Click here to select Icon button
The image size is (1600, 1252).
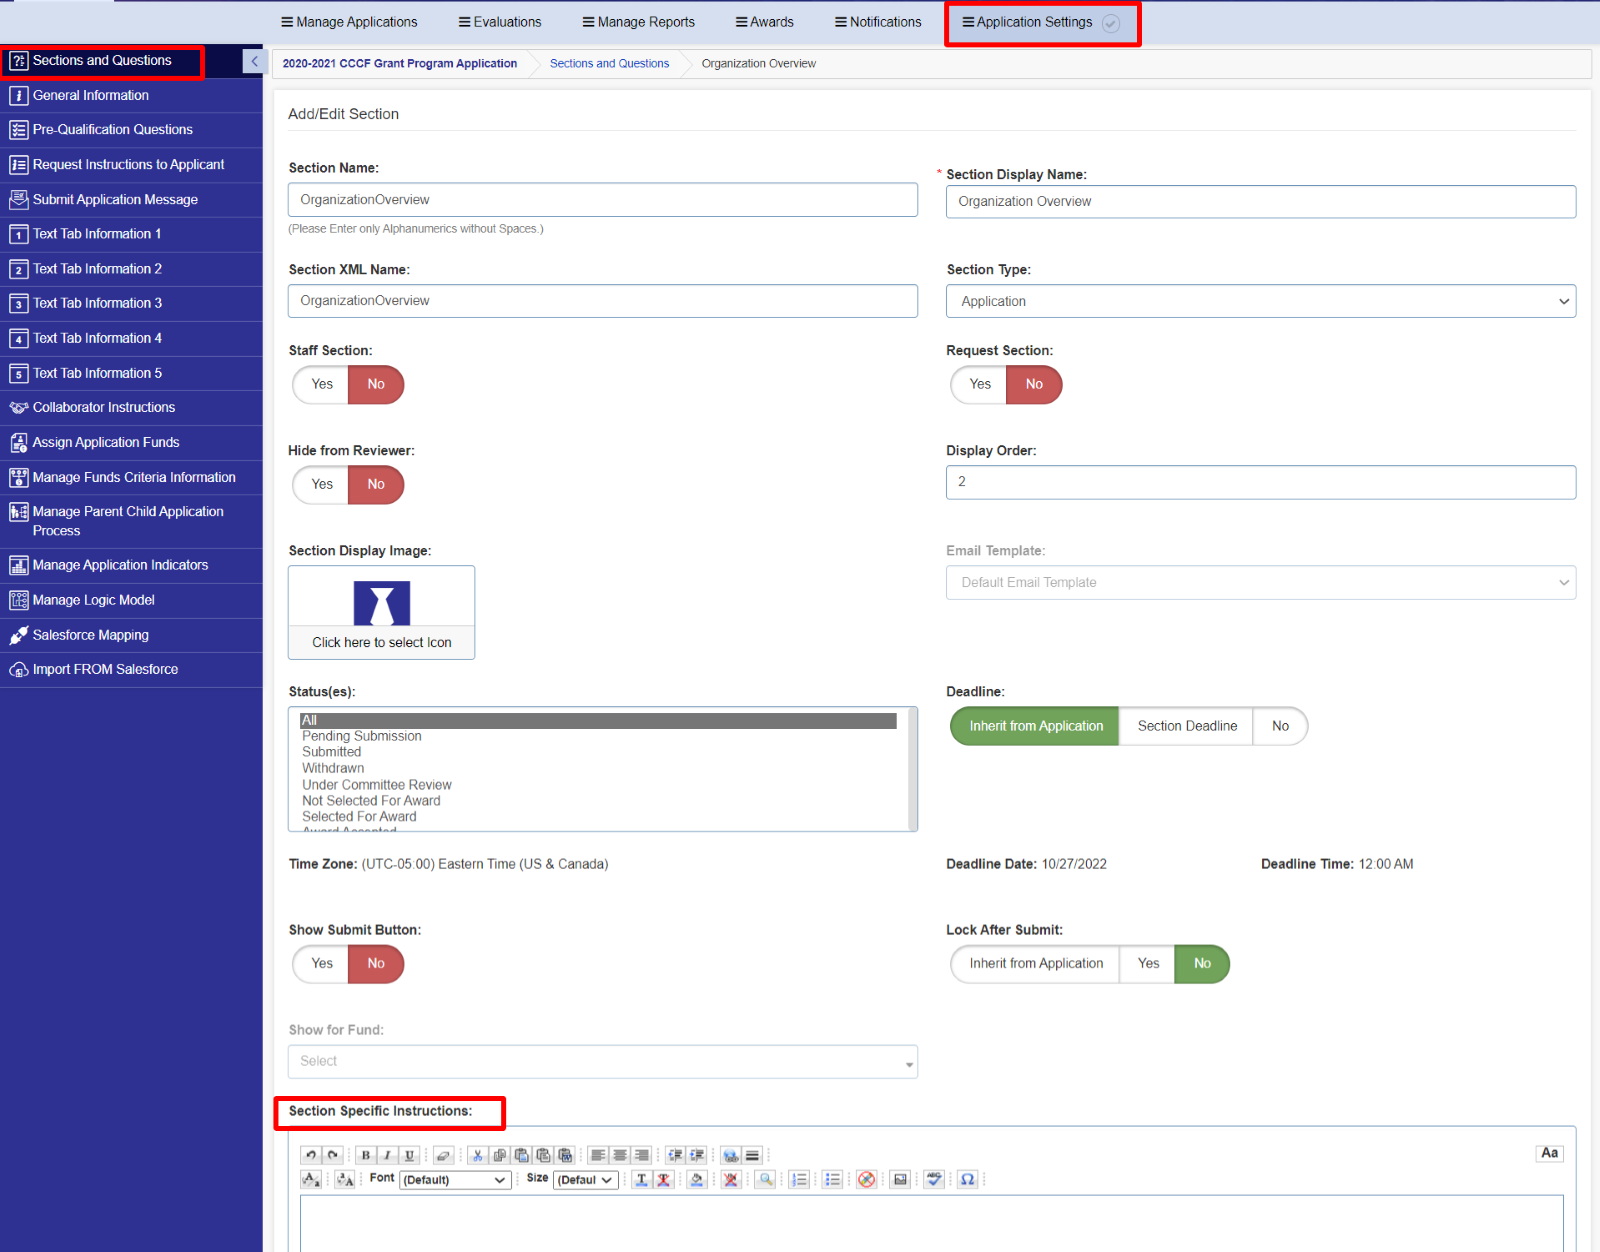point(381,642)
